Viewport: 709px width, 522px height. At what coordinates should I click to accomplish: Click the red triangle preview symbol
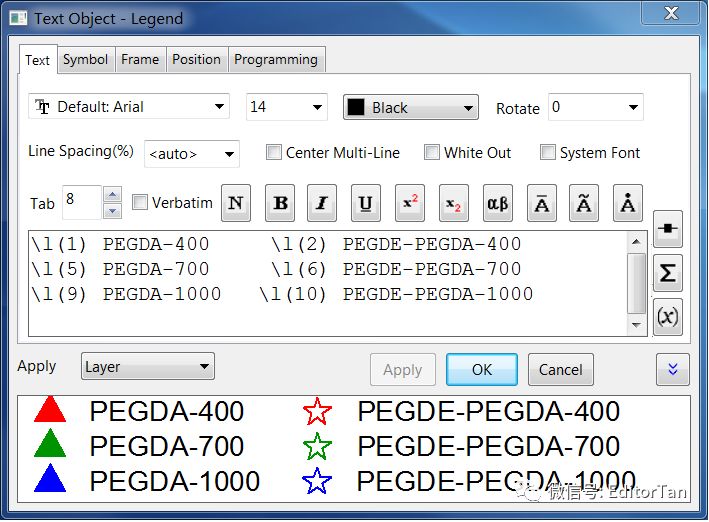coord(50,409)
